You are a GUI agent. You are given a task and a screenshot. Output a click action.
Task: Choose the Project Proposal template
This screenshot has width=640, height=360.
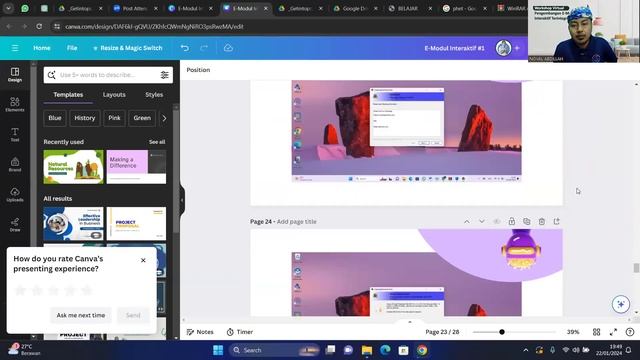136,224
